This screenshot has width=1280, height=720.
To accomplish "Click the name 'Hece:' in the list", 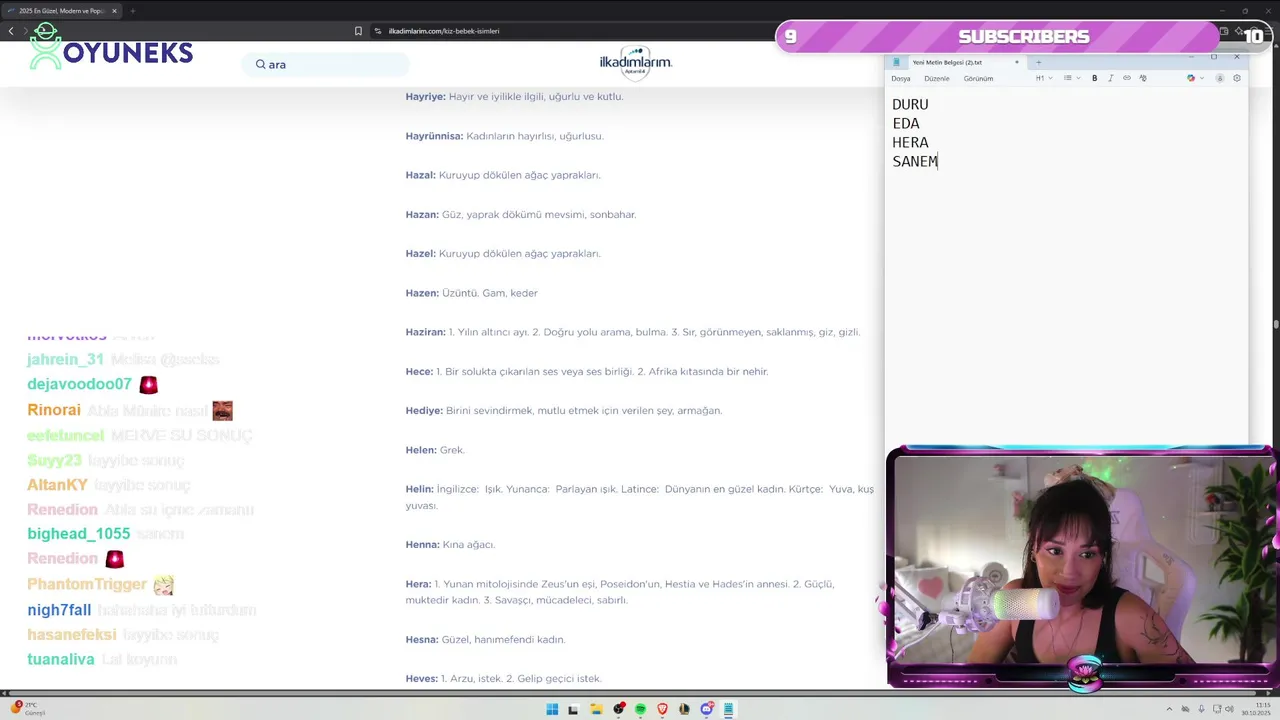I will pos(419,372).
